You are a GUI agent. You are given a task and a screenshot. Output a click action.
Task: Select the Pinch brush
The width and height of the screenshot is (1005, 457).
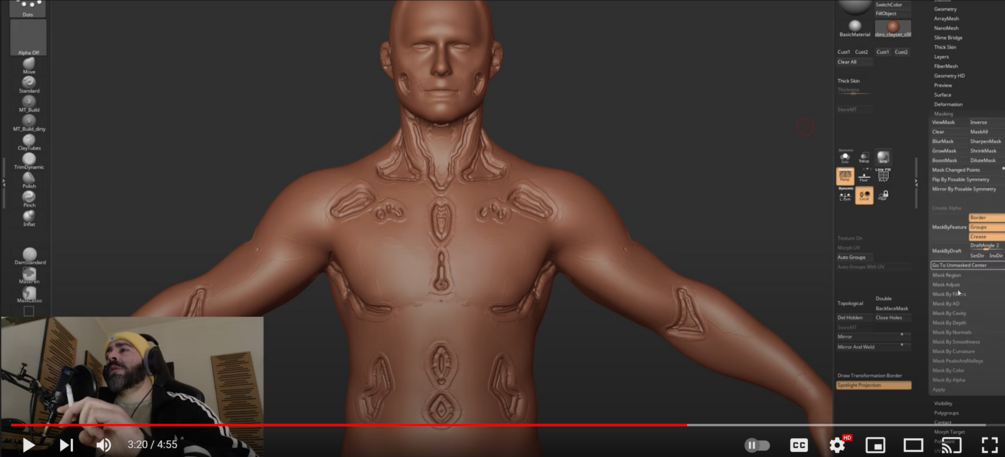click(29, 199)
